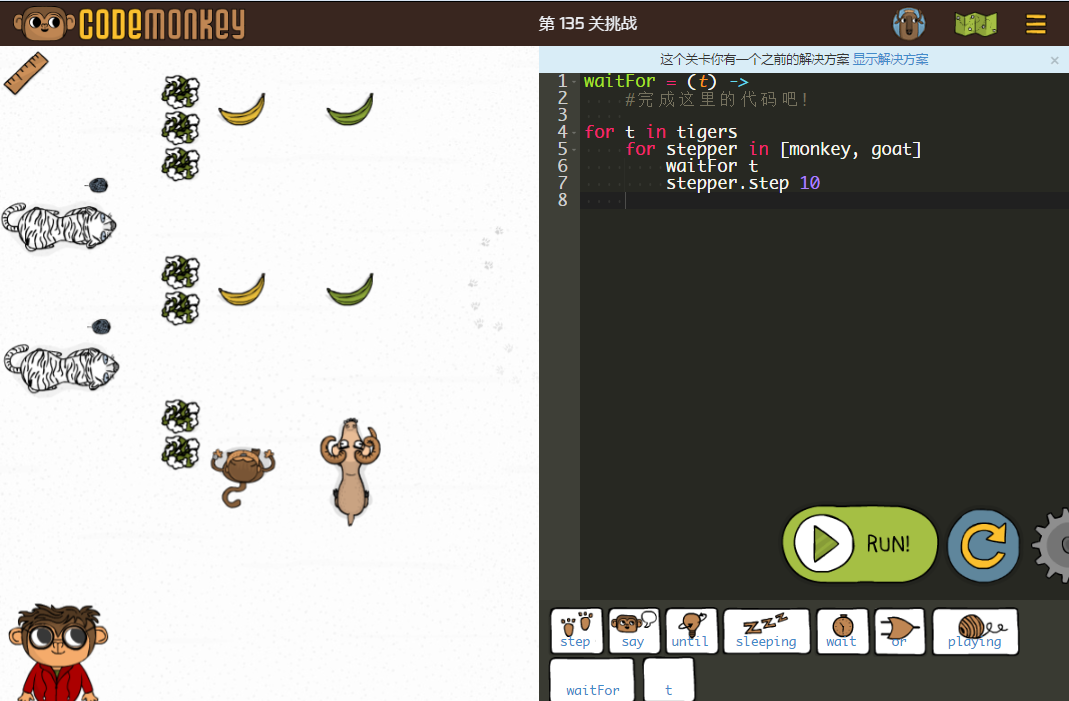Insert the wait command block
This screenshot has height=701, width=1069.
click(x=842, y=631)
